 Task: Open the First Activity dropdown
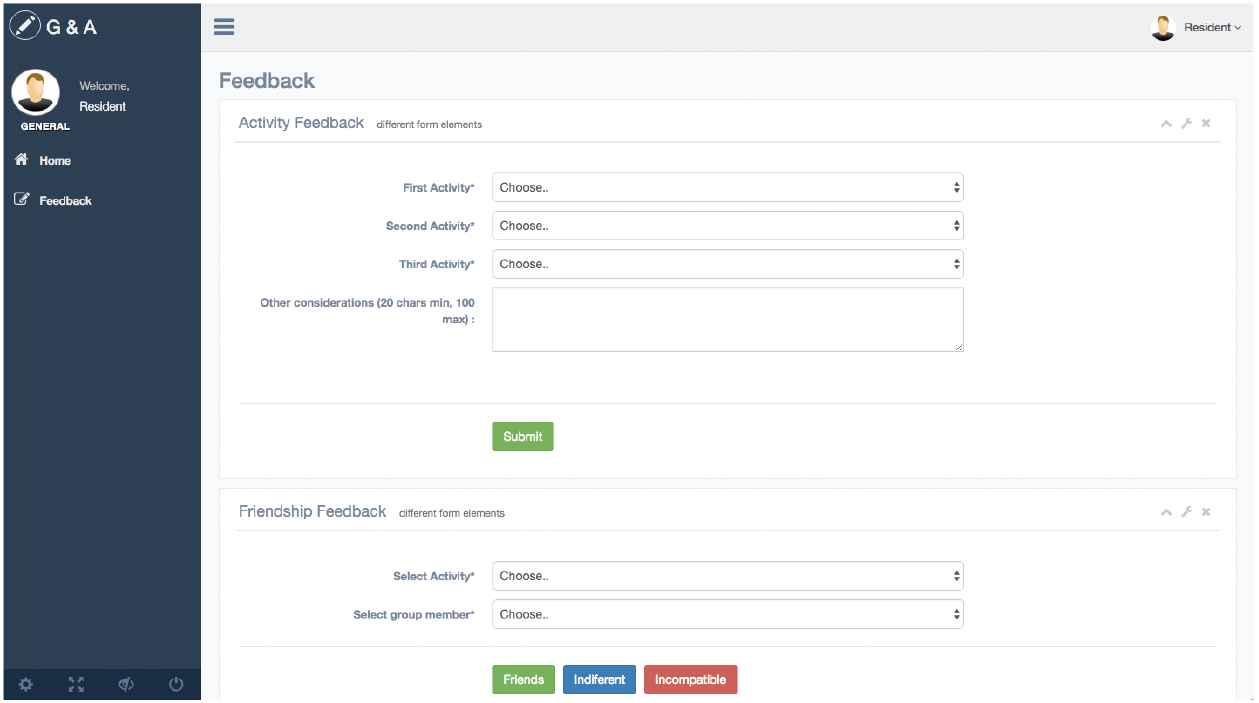pyautogui.click(x=727, y=187)
